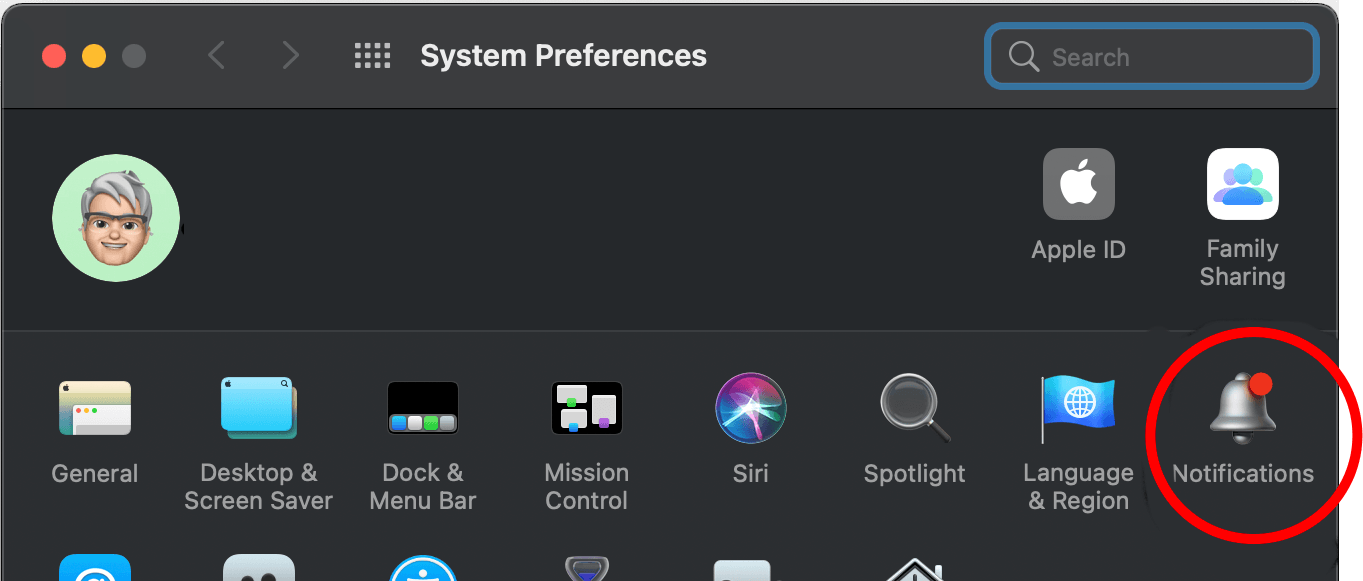Open the blue @ Internet Accounts icon
1363x581 pixels.
click(x=95, y=568)
